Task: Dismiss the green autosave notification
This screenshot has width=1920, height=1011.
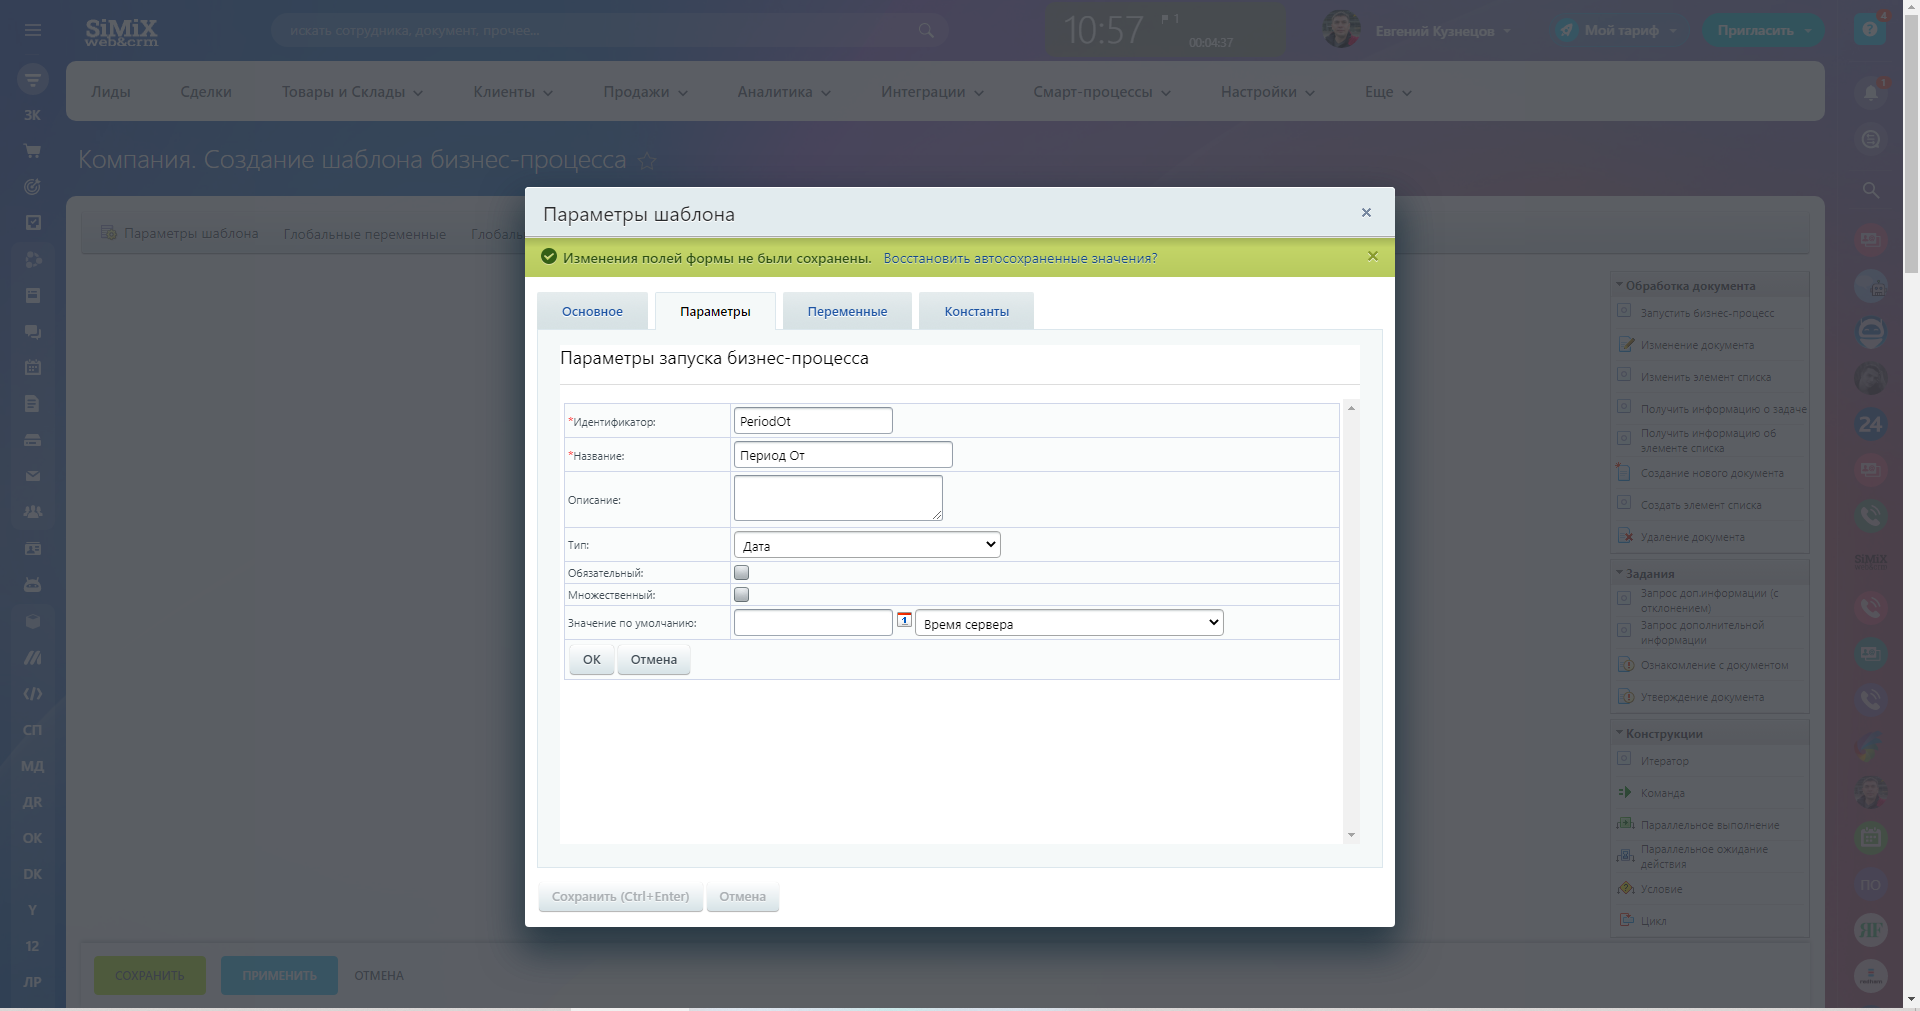Action: (x=1373, y=256)
